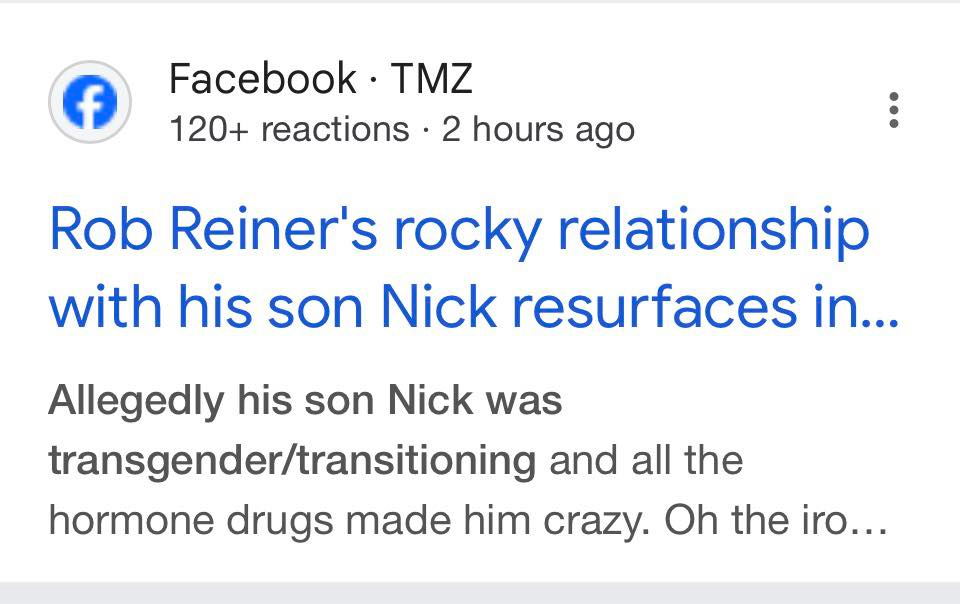
Task: Click 'Rob Reiner's' in the headline
Action: point(212,230)
